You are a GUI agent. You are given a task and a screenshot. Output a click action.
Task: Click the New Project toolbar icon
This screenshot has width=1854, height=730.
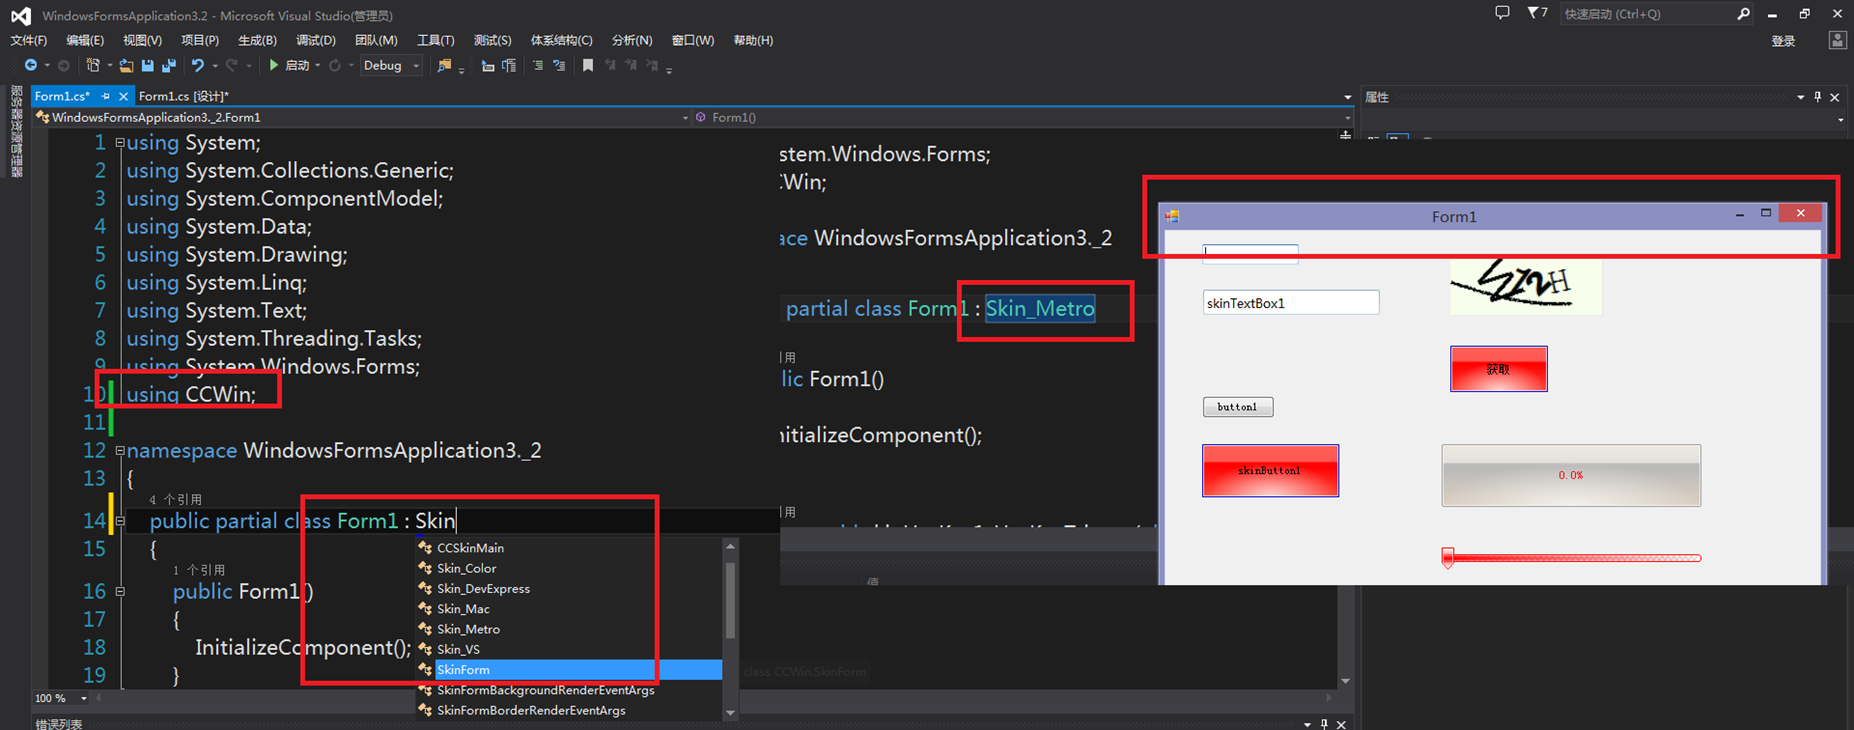tap(93, 66)
